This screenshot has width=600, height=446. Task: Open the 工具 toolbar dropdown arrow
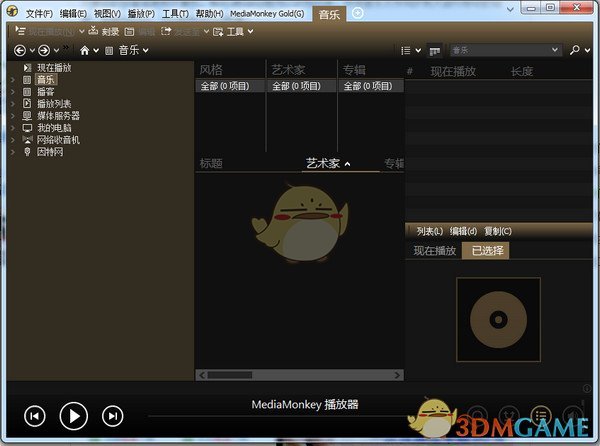click(250, 31)
